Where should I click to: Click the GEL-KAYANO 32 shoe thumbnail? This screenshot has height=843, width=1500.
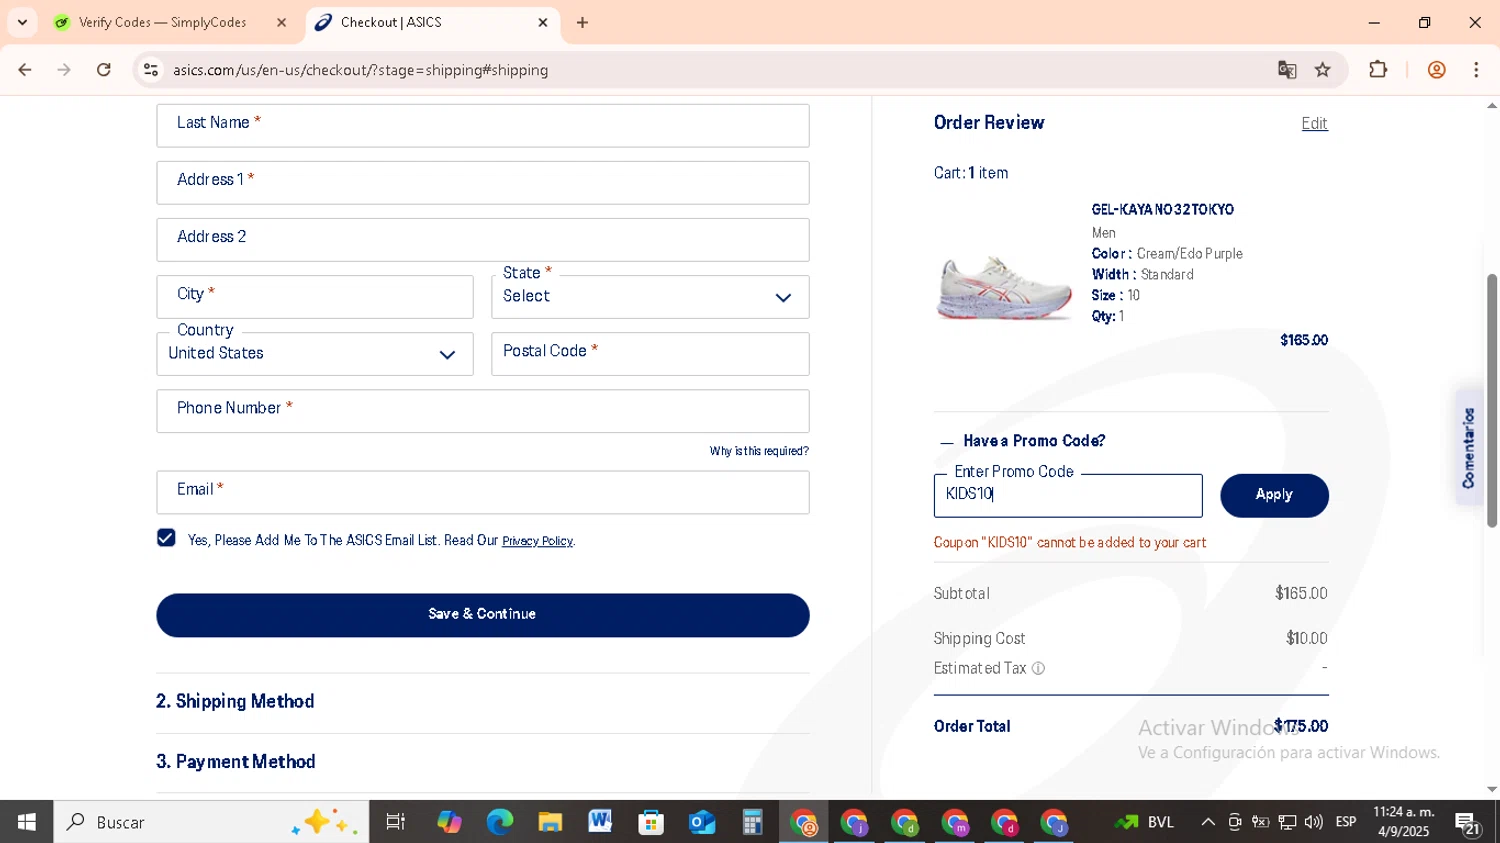point(1004,288)
